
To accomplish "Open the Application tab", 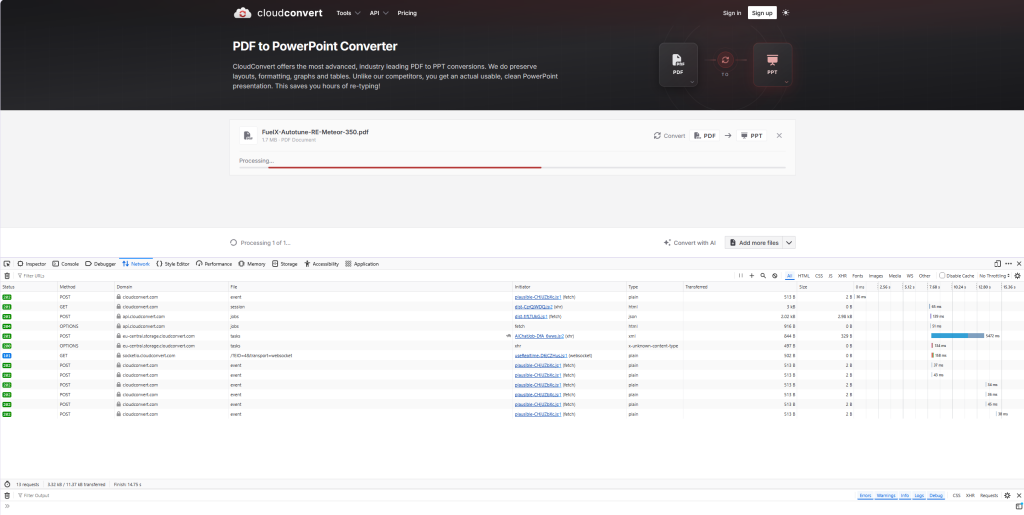I will click(362, 264).
